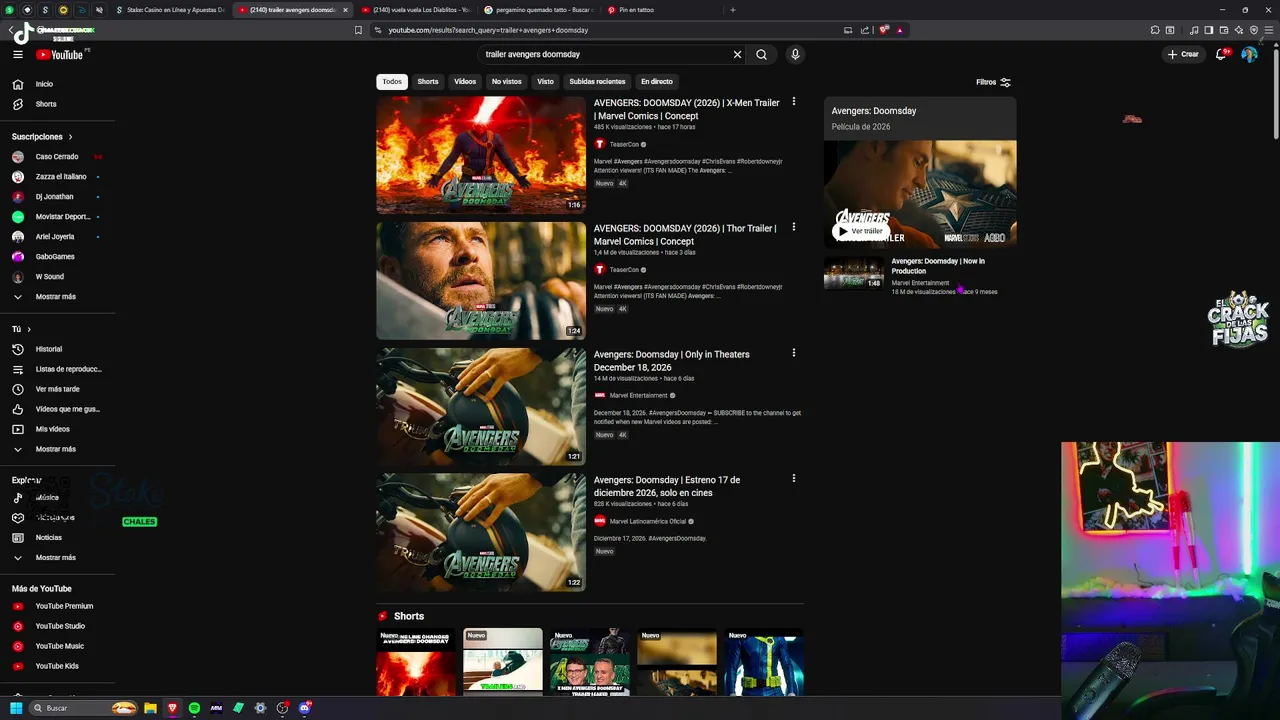Open Mis vídeos
This screenshot has height=720, width=1280.
[52, 429]
